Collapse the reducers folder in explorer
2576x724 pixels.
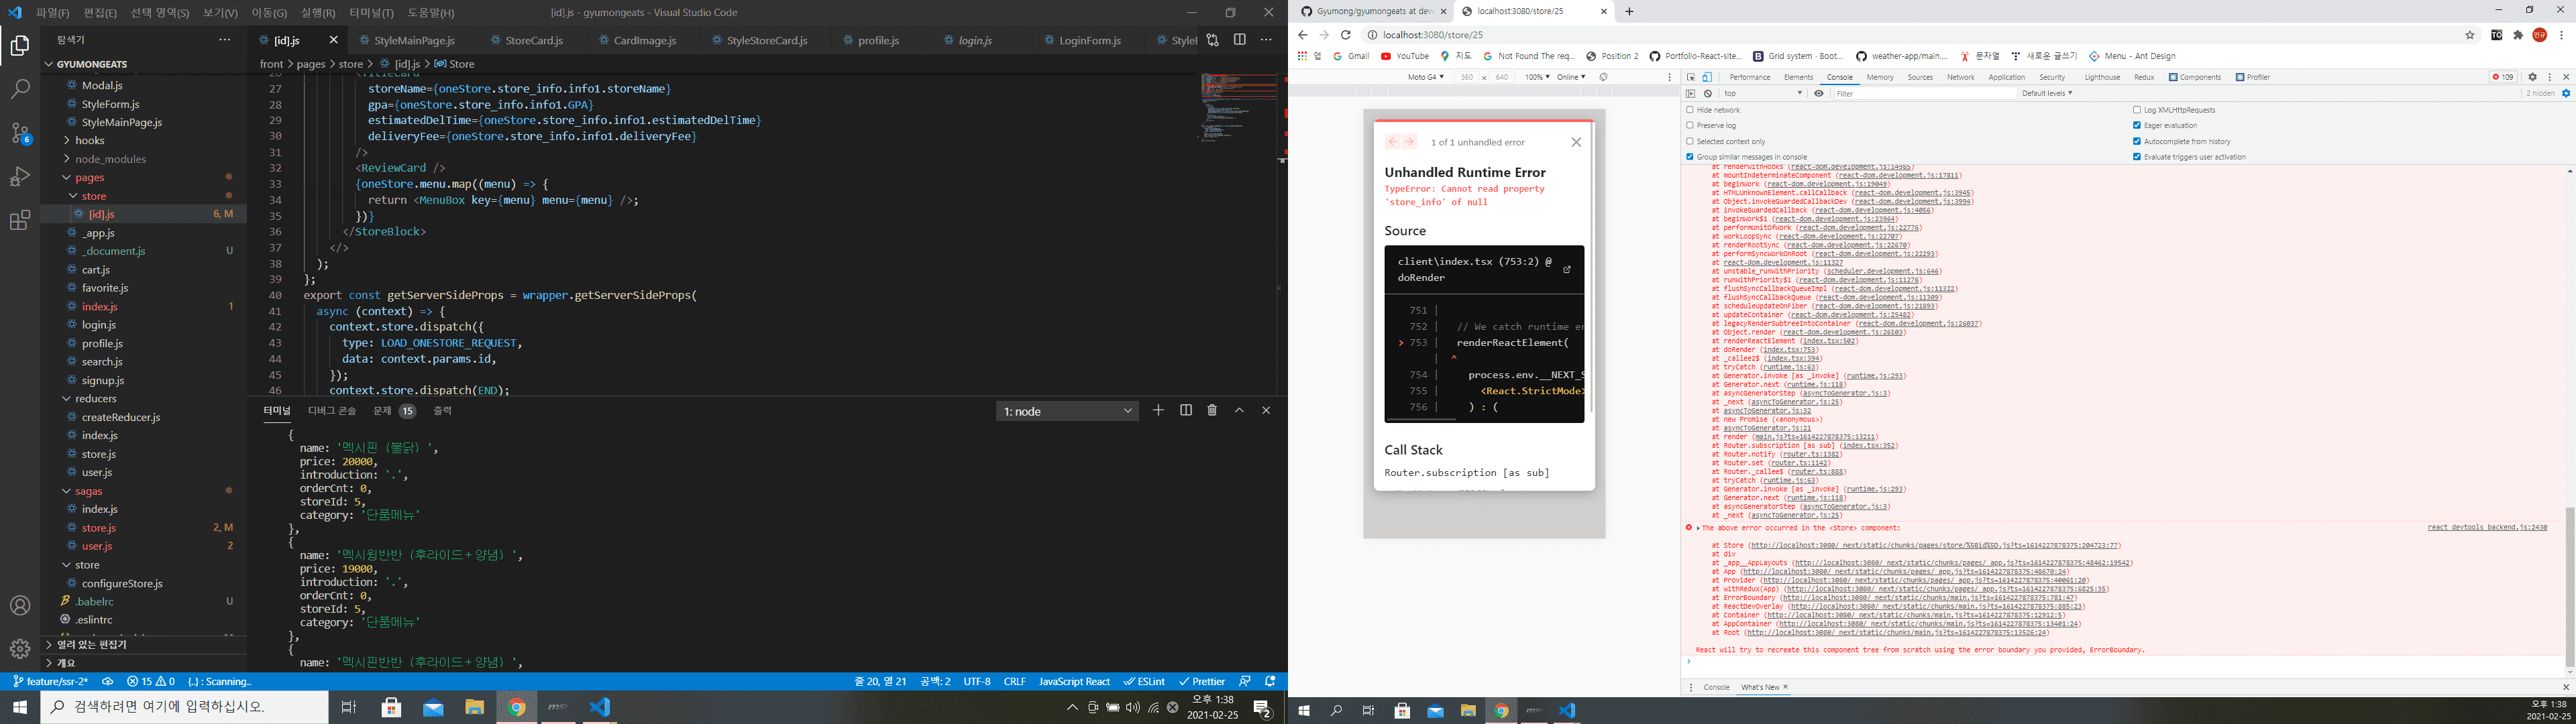(x=96, y=398)
